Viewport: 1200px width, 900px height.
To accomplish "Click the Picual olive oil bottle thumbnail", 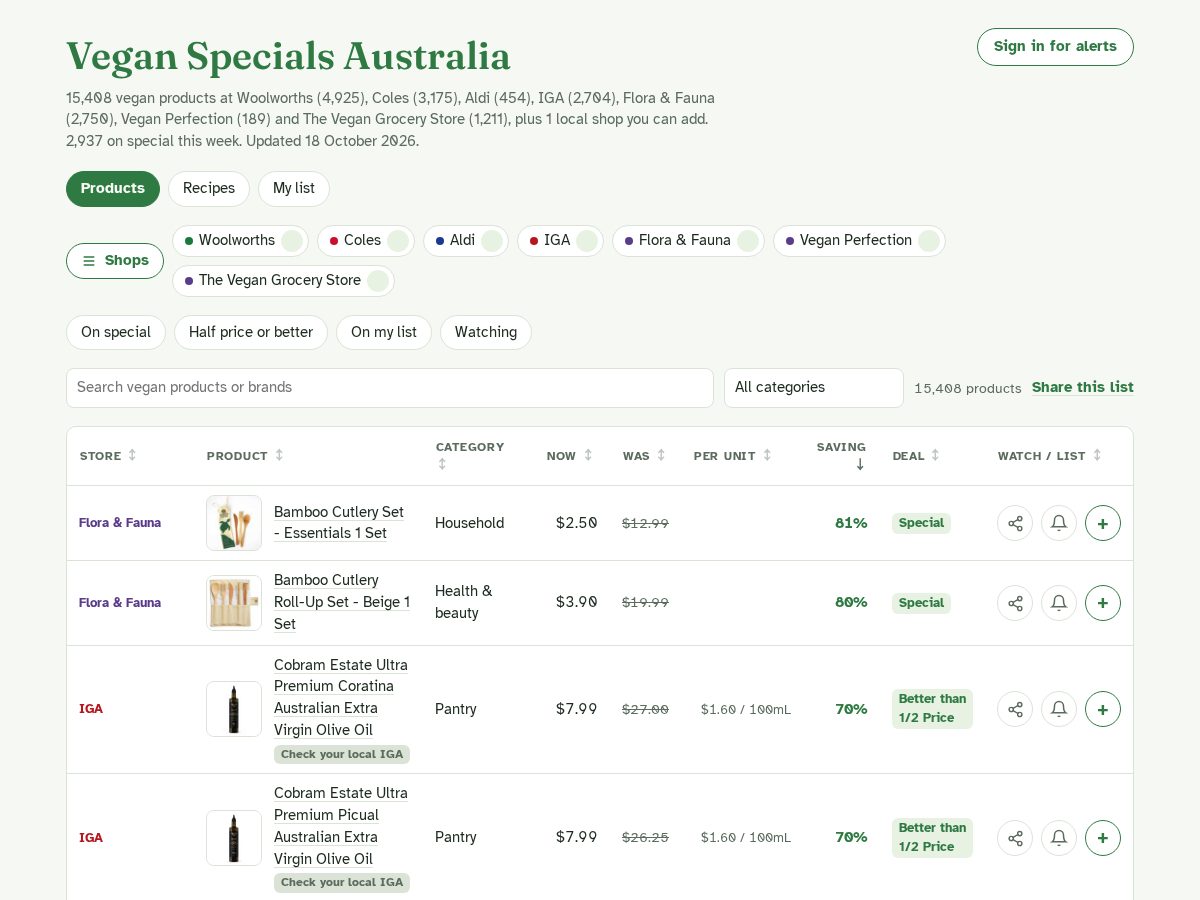I will (234, 838).
